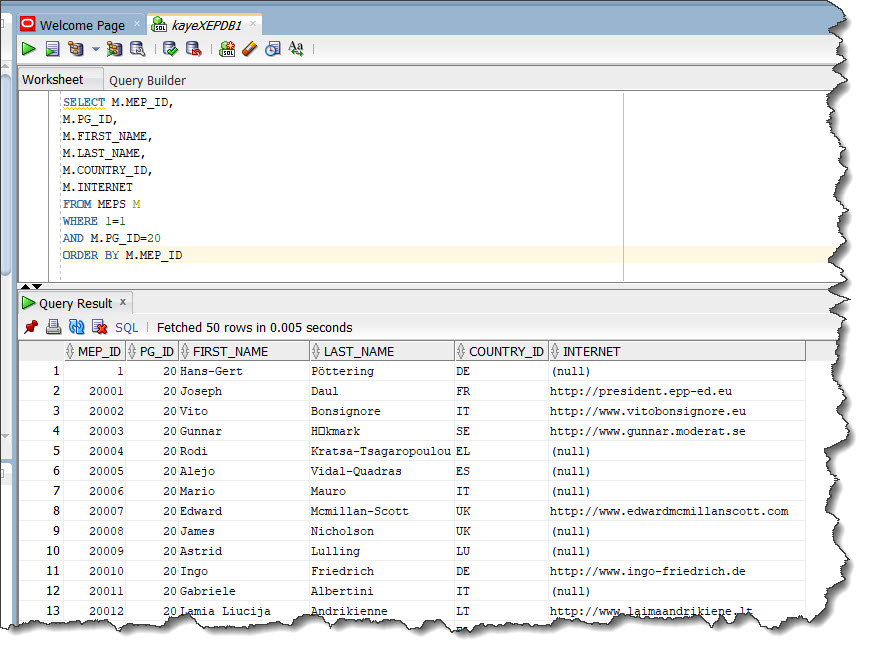Open the SQL Tuning Advisor icon
The width and height of the screenshot is (871, 655).
(137, 49)
